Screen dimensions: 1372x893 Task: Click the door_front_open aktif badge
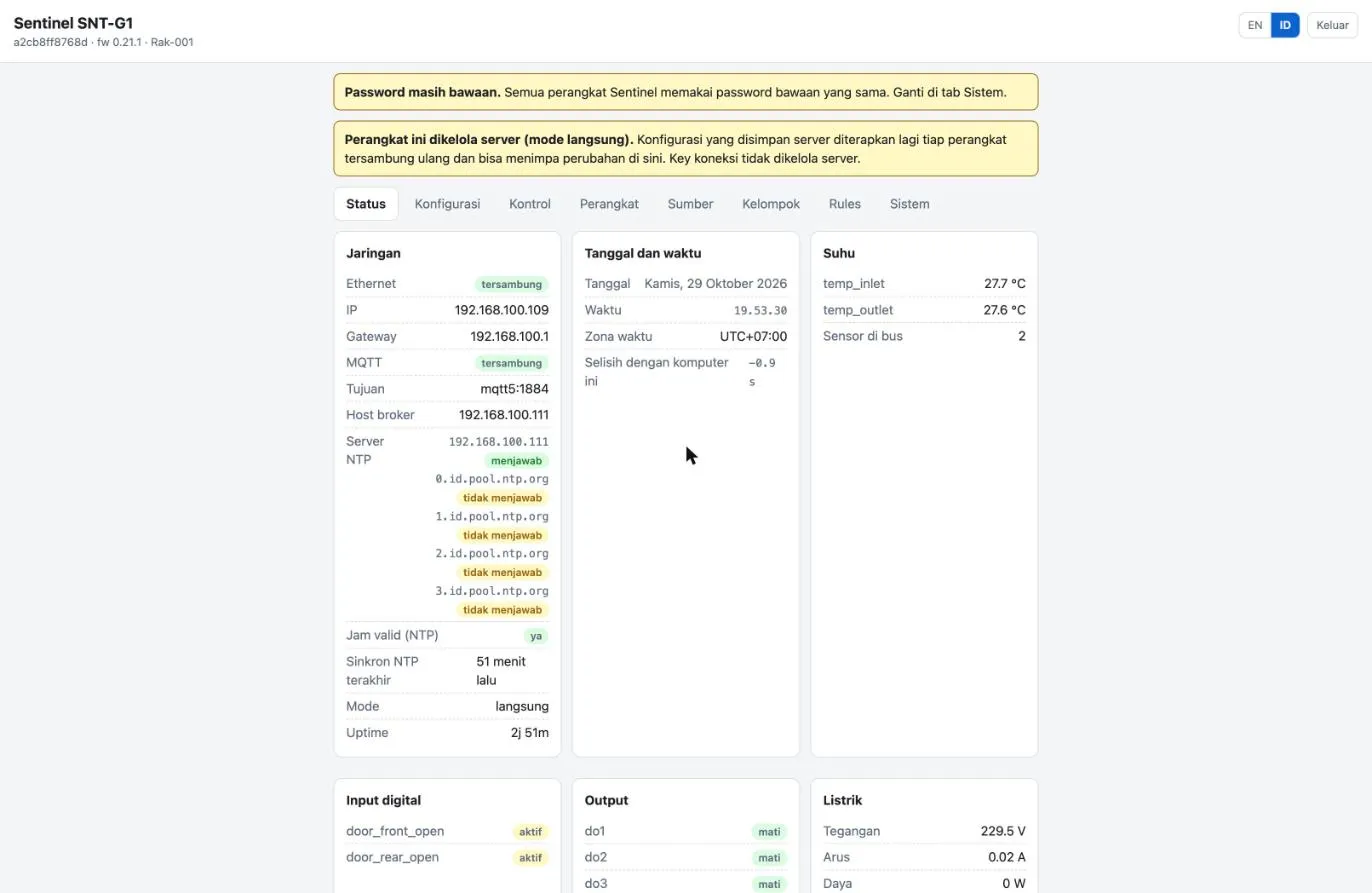530,832
